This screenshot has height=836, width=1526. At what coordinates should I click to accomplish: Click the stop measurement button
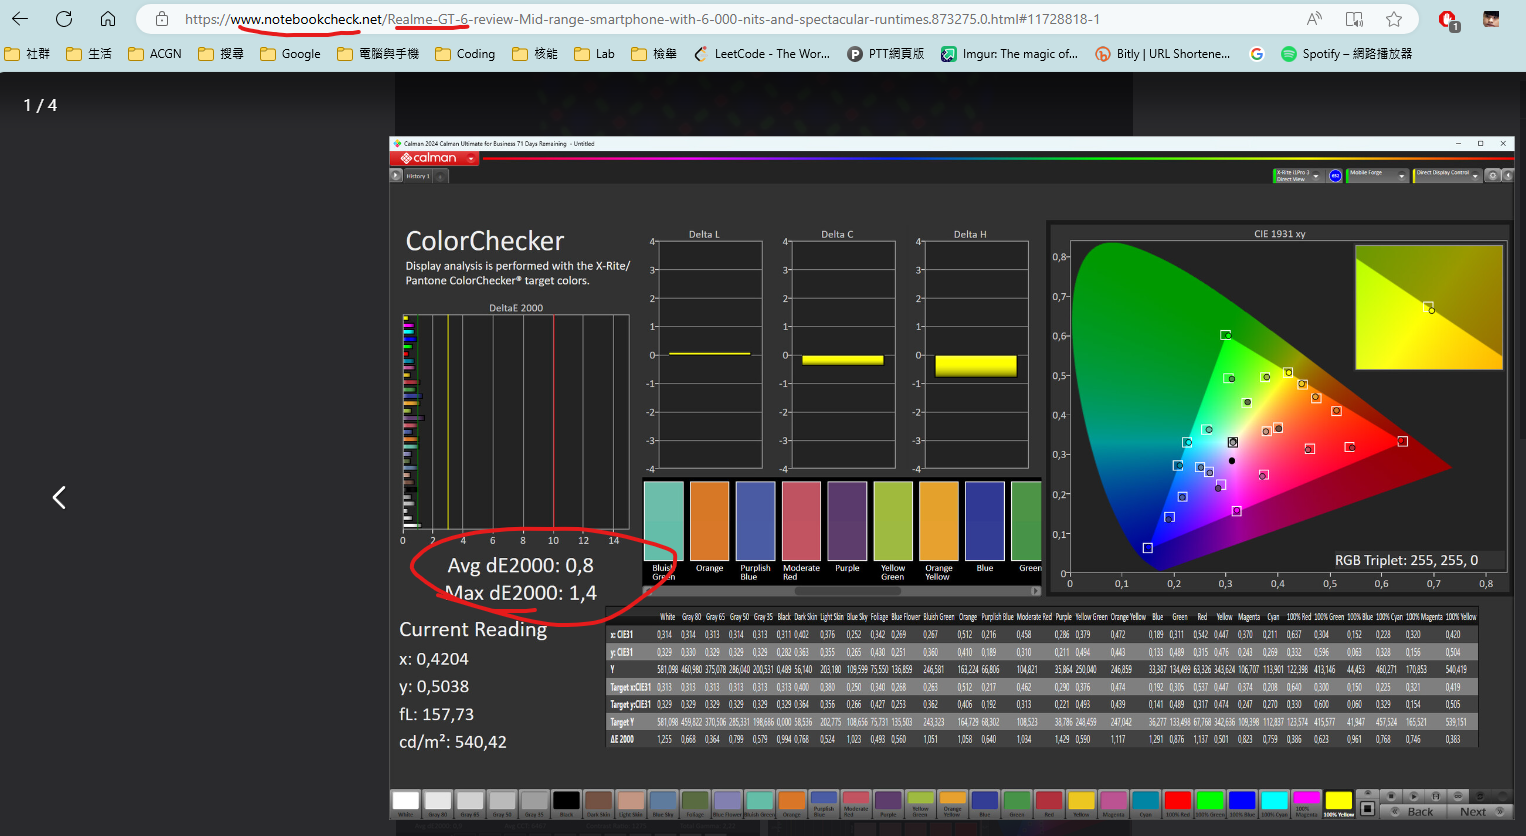click(x=1391, y=796)
